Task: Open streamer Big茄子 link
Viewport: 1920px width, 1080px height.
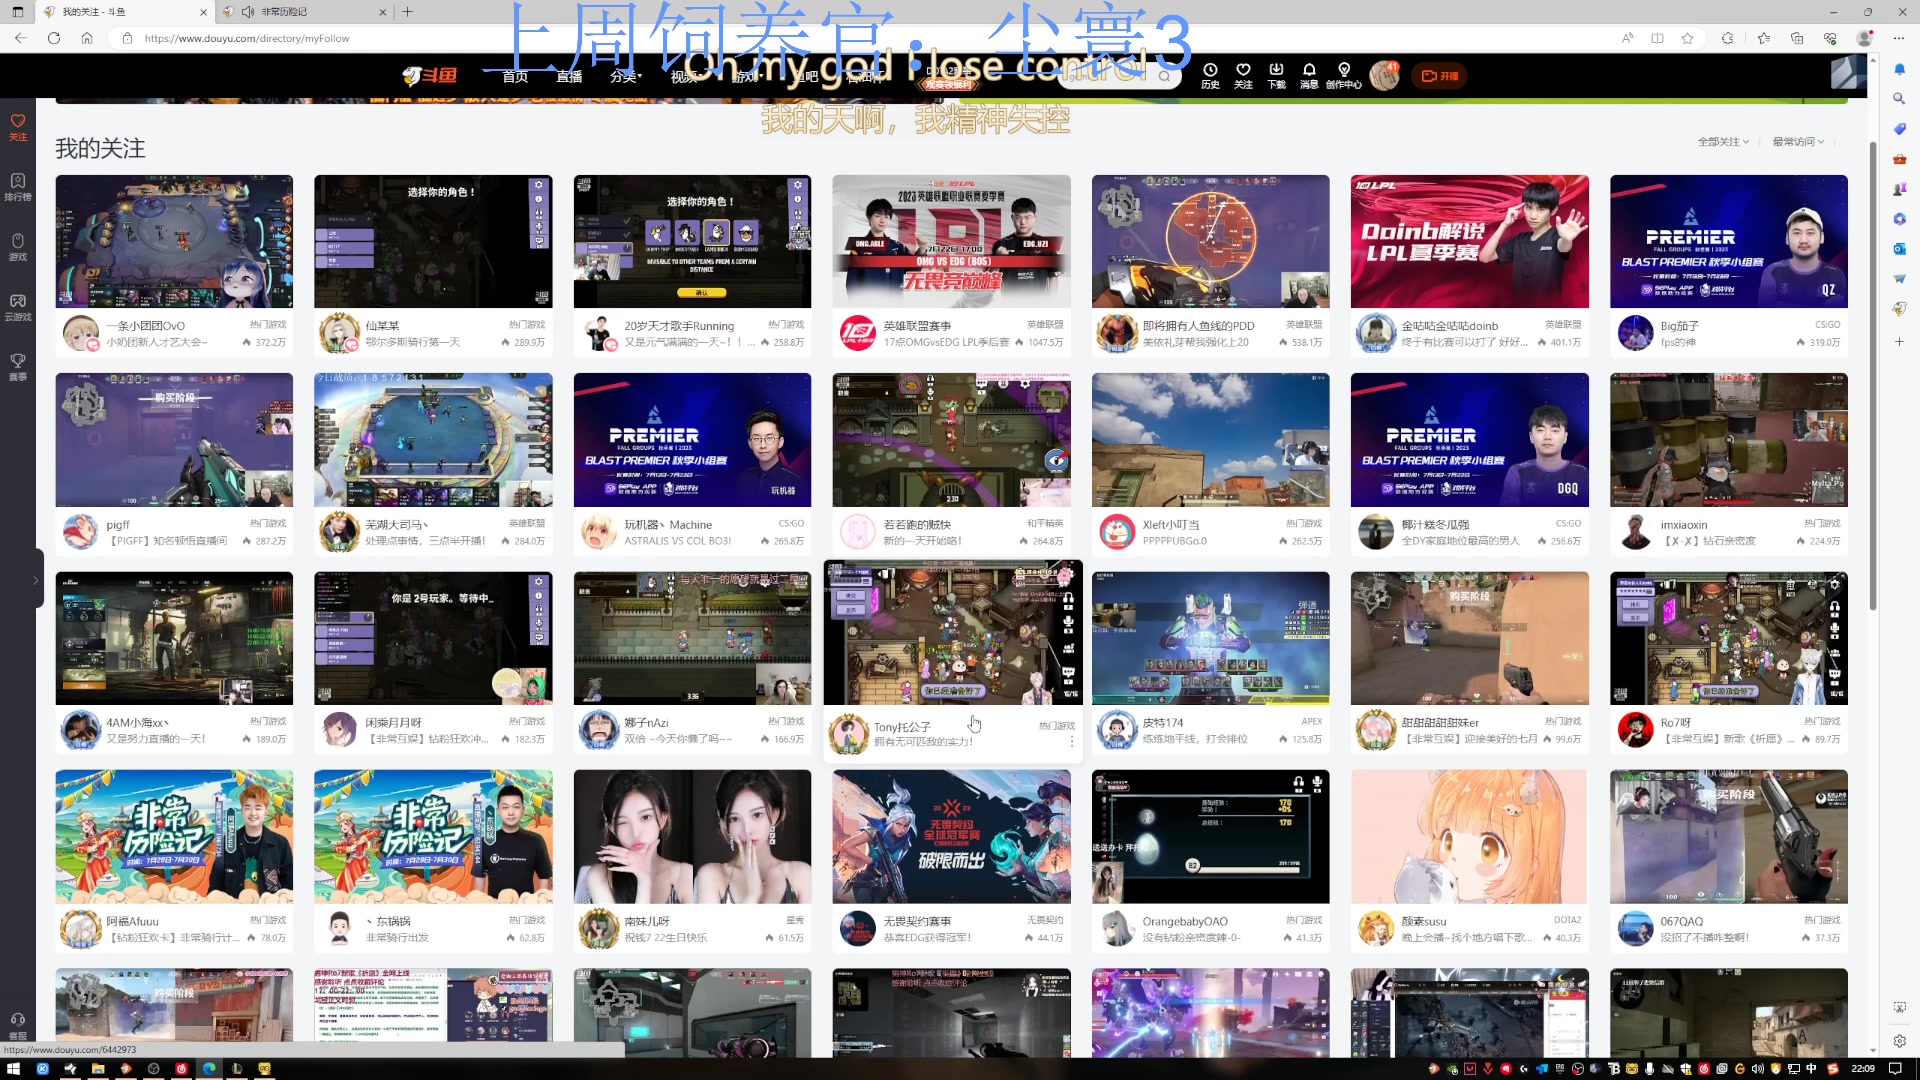Action: pos(1680,326)
